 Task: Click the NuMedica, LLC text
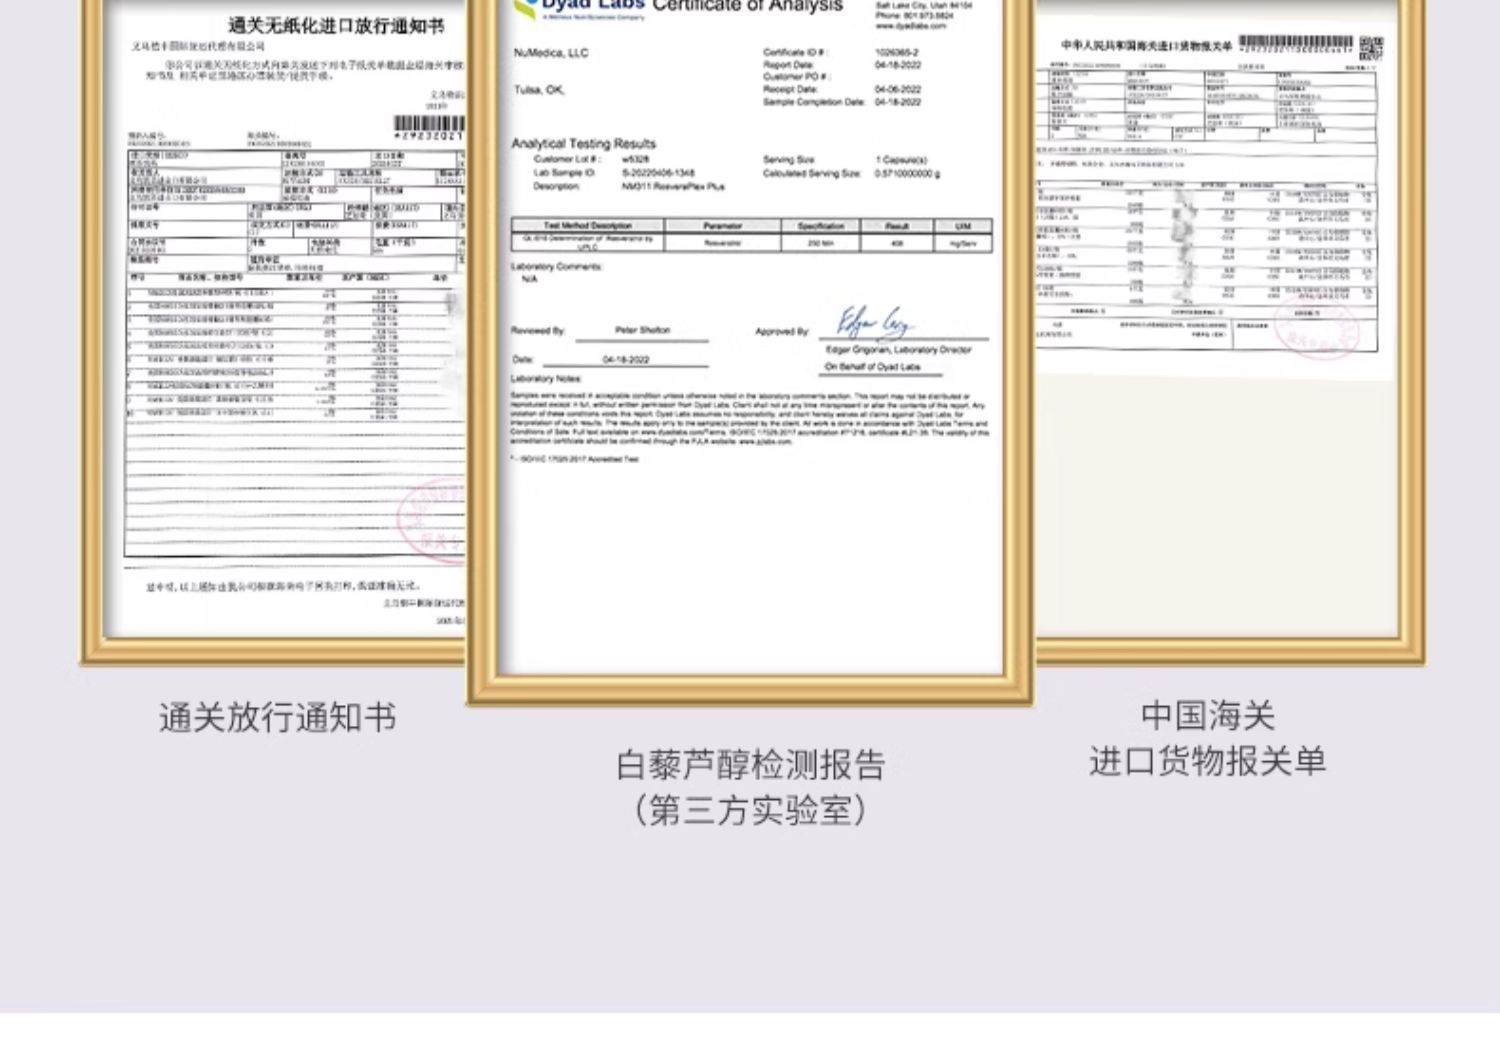click(551, 53)
